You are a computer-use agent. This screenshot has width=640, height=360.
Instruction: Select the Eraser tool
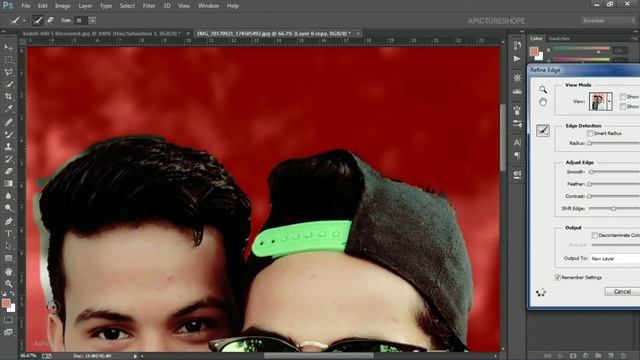pyautogui.click(x=8, y=171)
